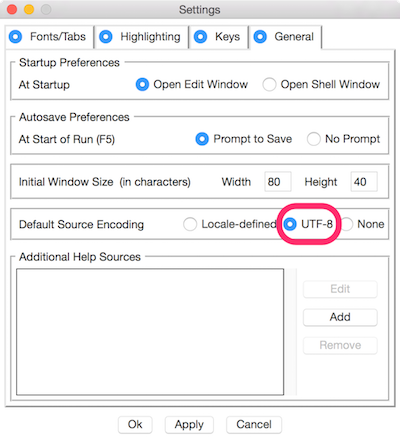This screenshot has height=444, width=400.
Task: Enable No Prompt autosave option
Action: pyautogui.click(x=343, y=139)
